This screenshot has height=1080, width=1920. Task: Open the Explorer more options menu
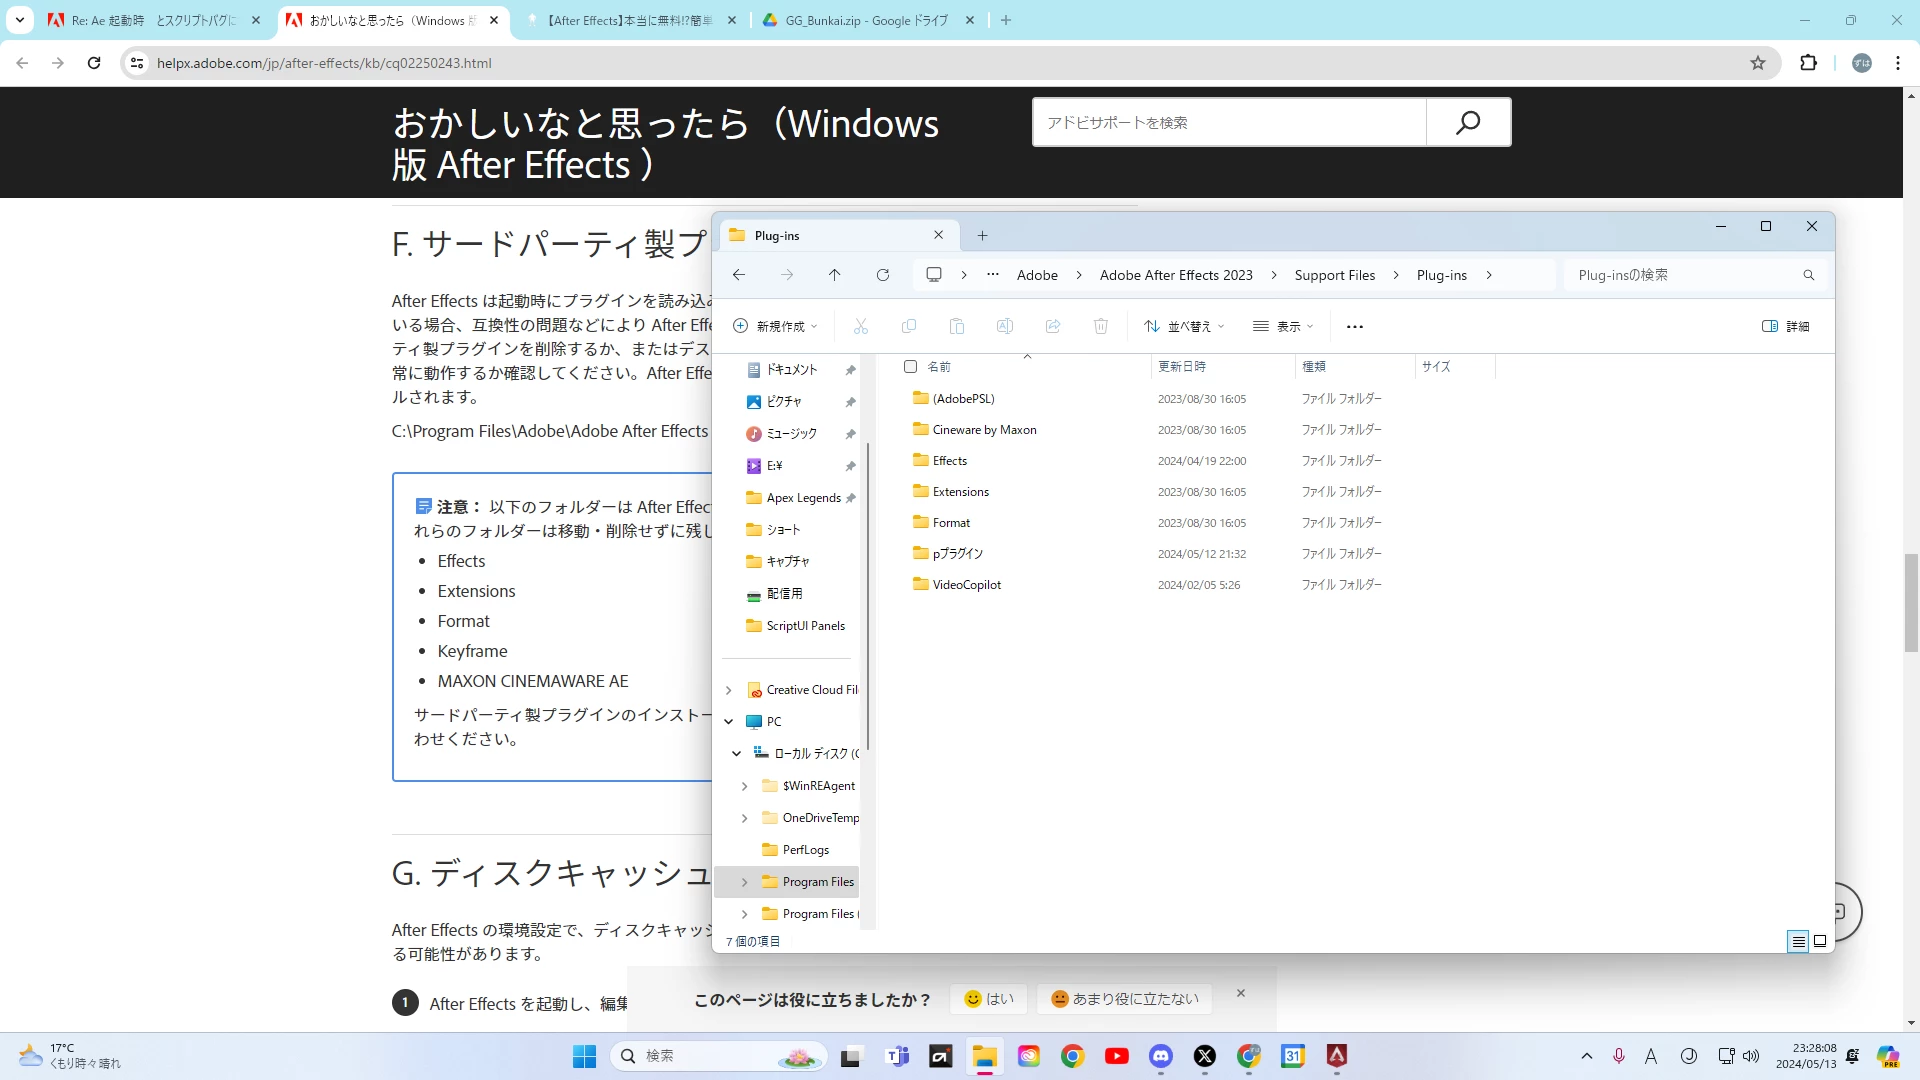tap(1354, 327)
